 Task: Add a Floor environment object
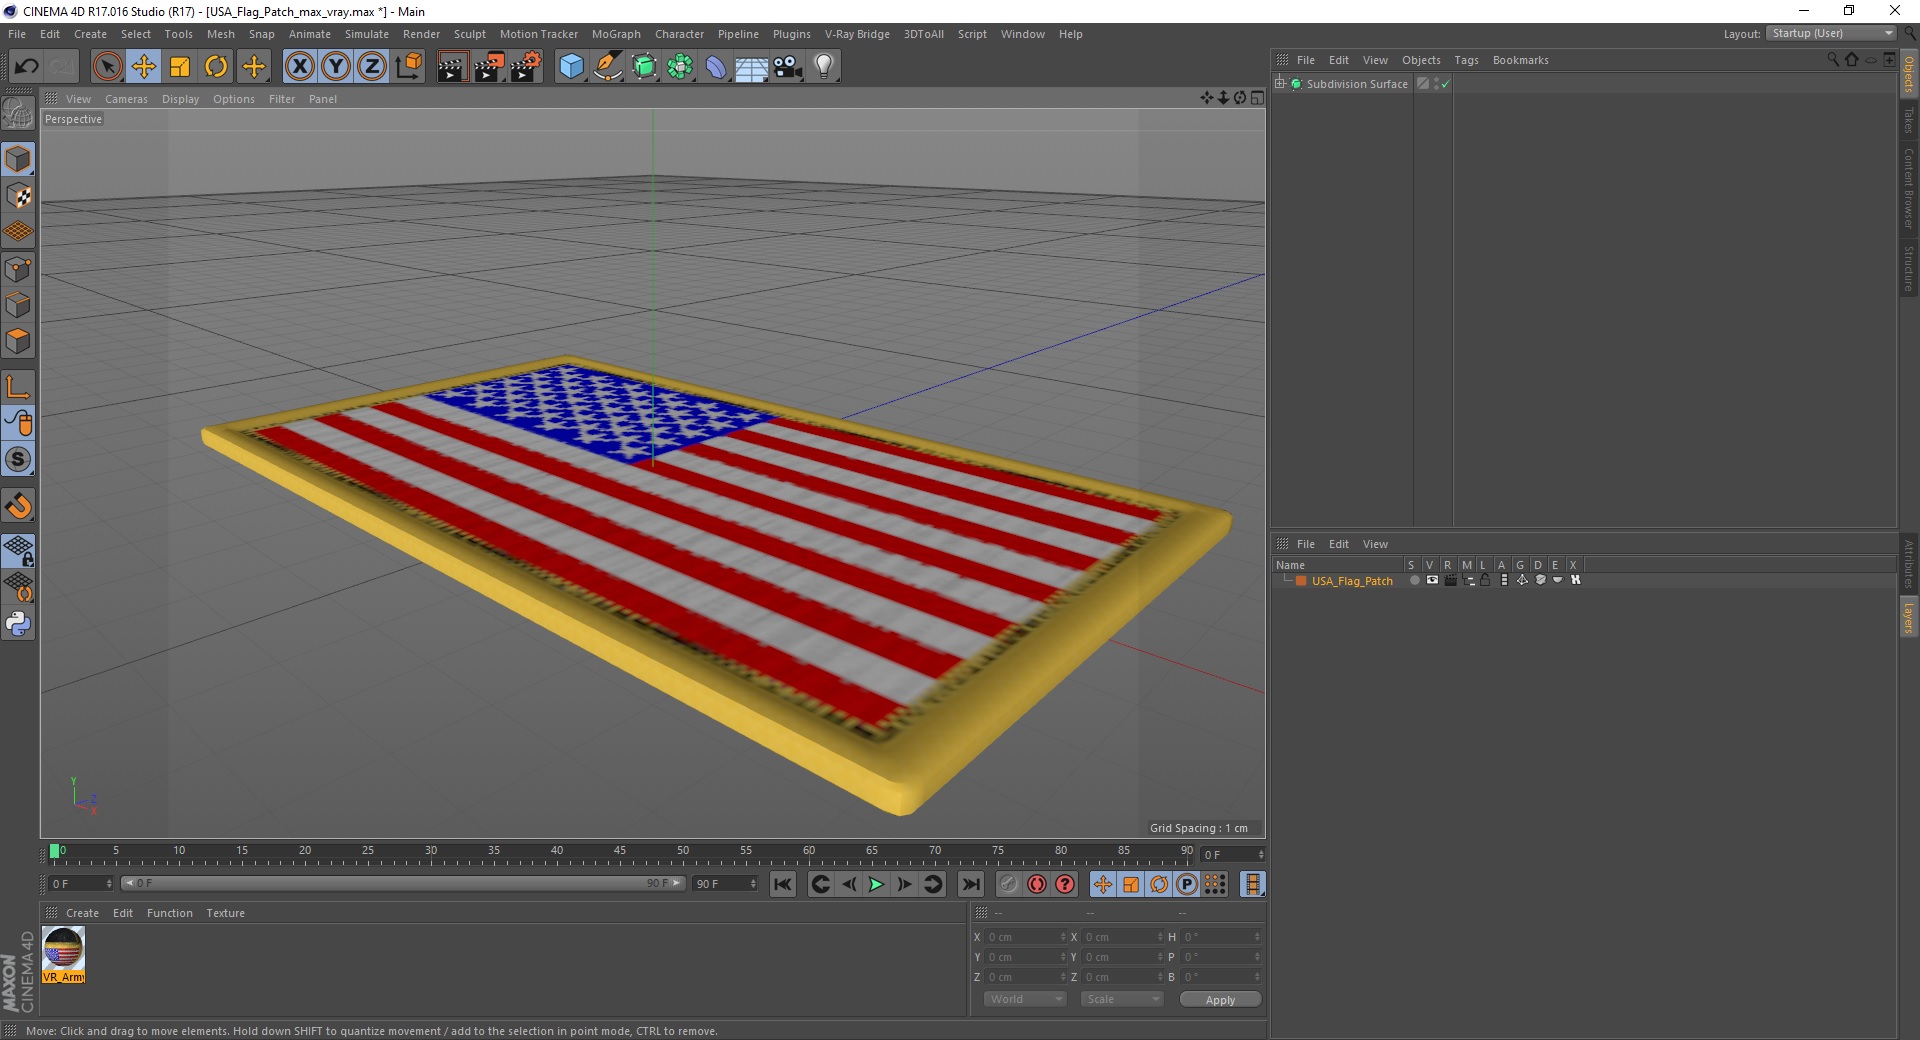coord(752,67)
